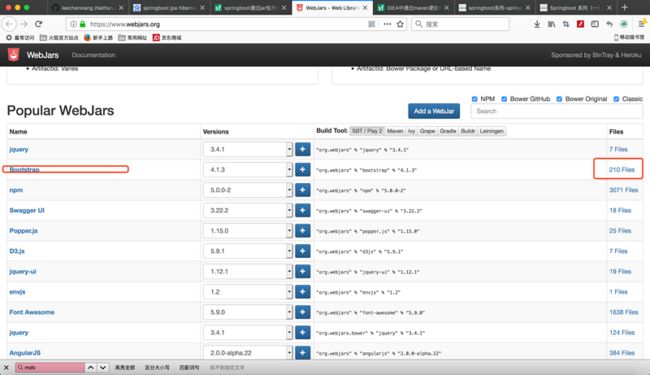Click the WebJars logo icon

click(x=14, y=55)
